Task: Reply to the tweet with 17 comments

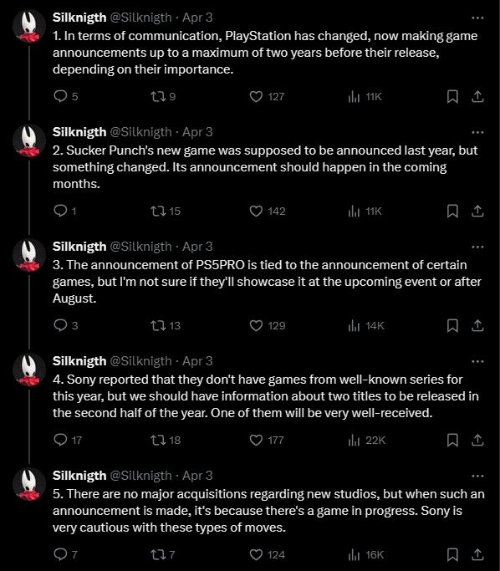Action: click(x=67, y=440)
